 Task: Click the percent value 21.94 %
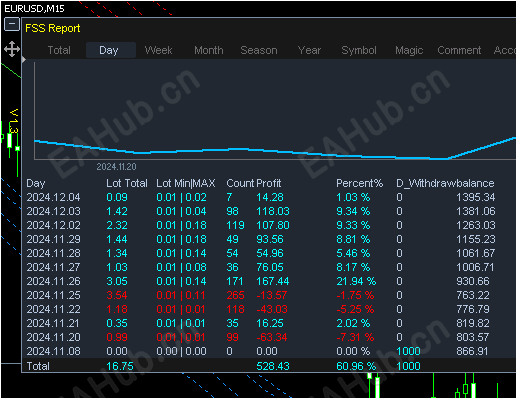(x=356, y=281)
